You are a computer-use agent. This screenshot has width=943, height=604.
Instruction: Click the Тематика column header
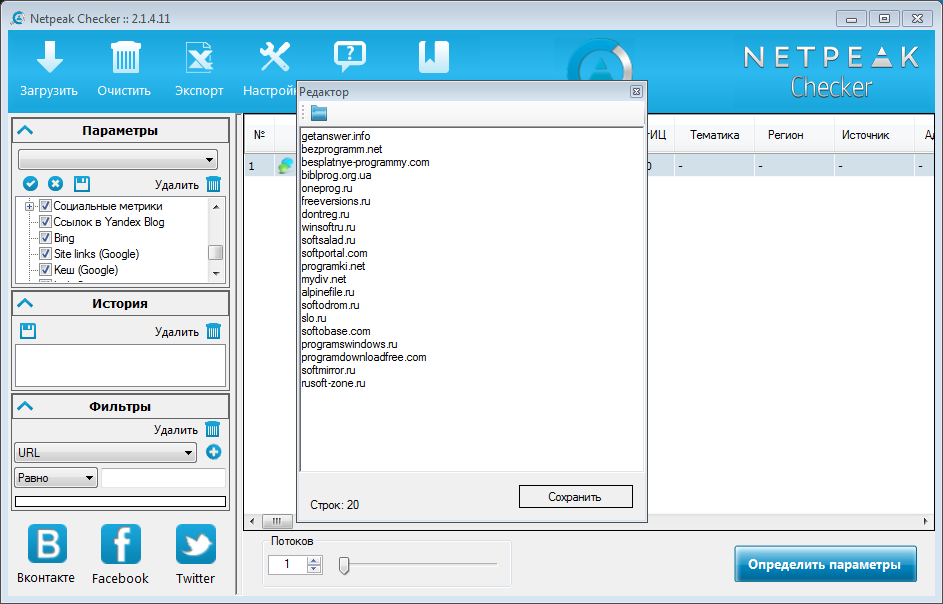(714, 135)
